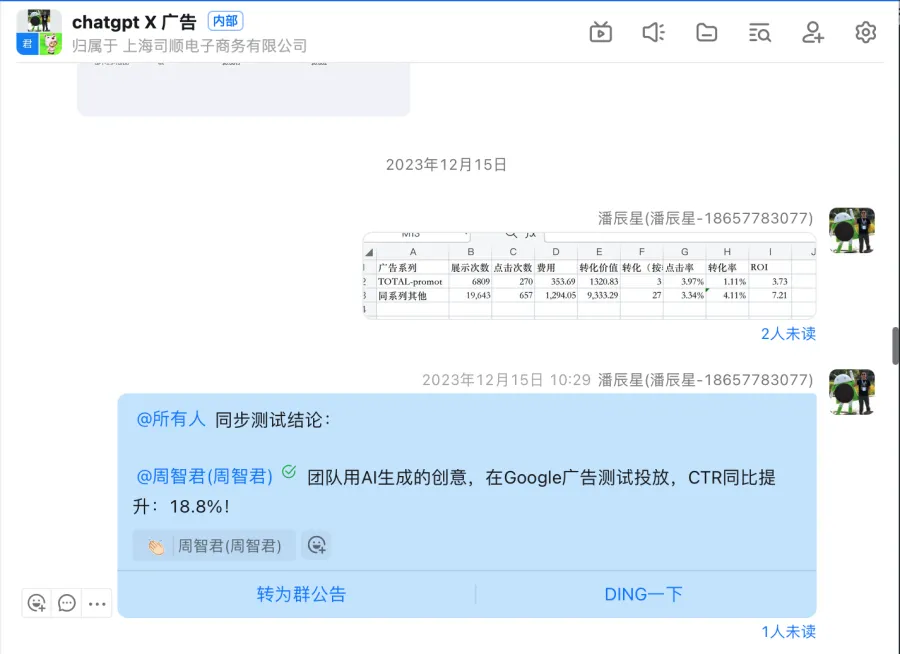Viewport: 900px width, 654px height.
Task: View the 1人未读 unread list
Action: [x=788, y=632]
